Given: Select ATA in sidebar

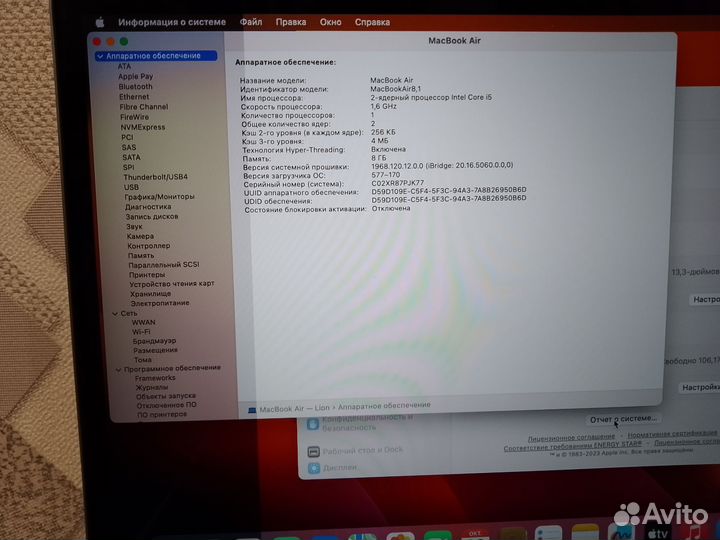Looking at the screenshot, I should point(124,66).
